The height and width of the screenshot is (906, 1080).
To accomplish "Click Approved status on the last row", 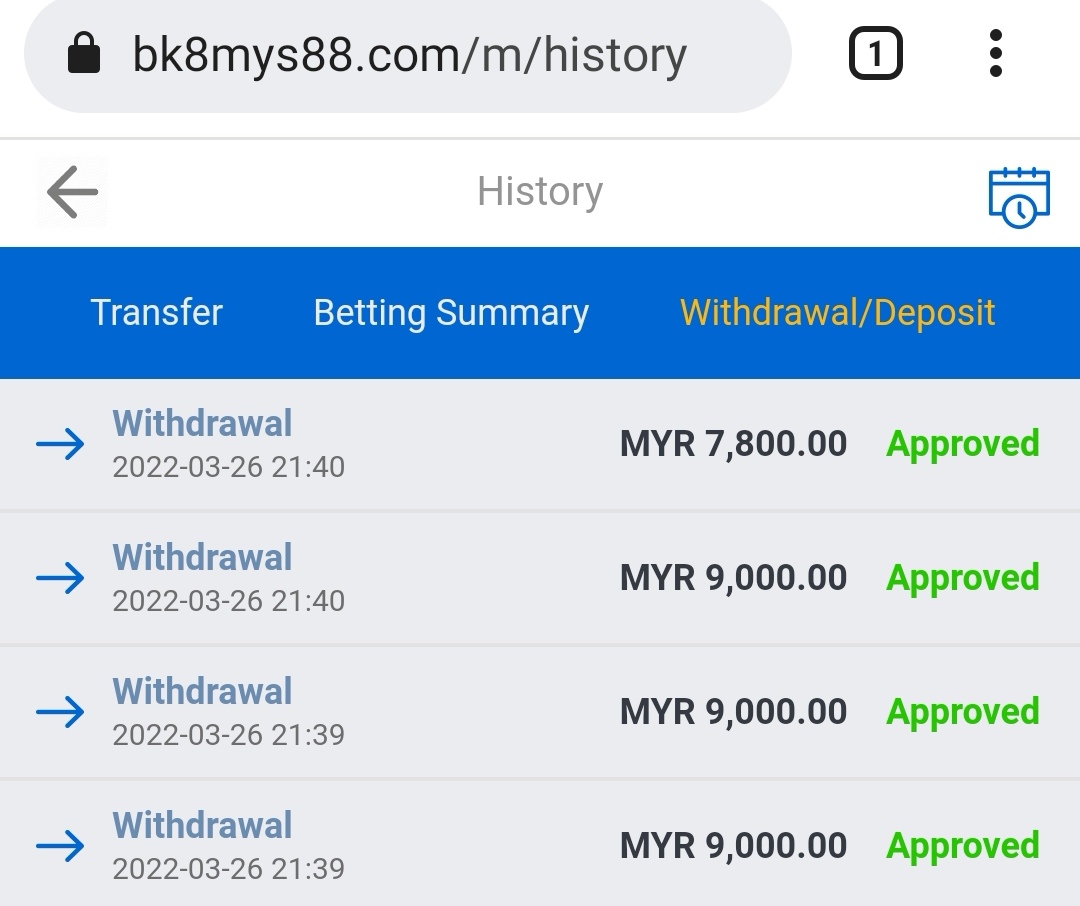I will [962, 846].
